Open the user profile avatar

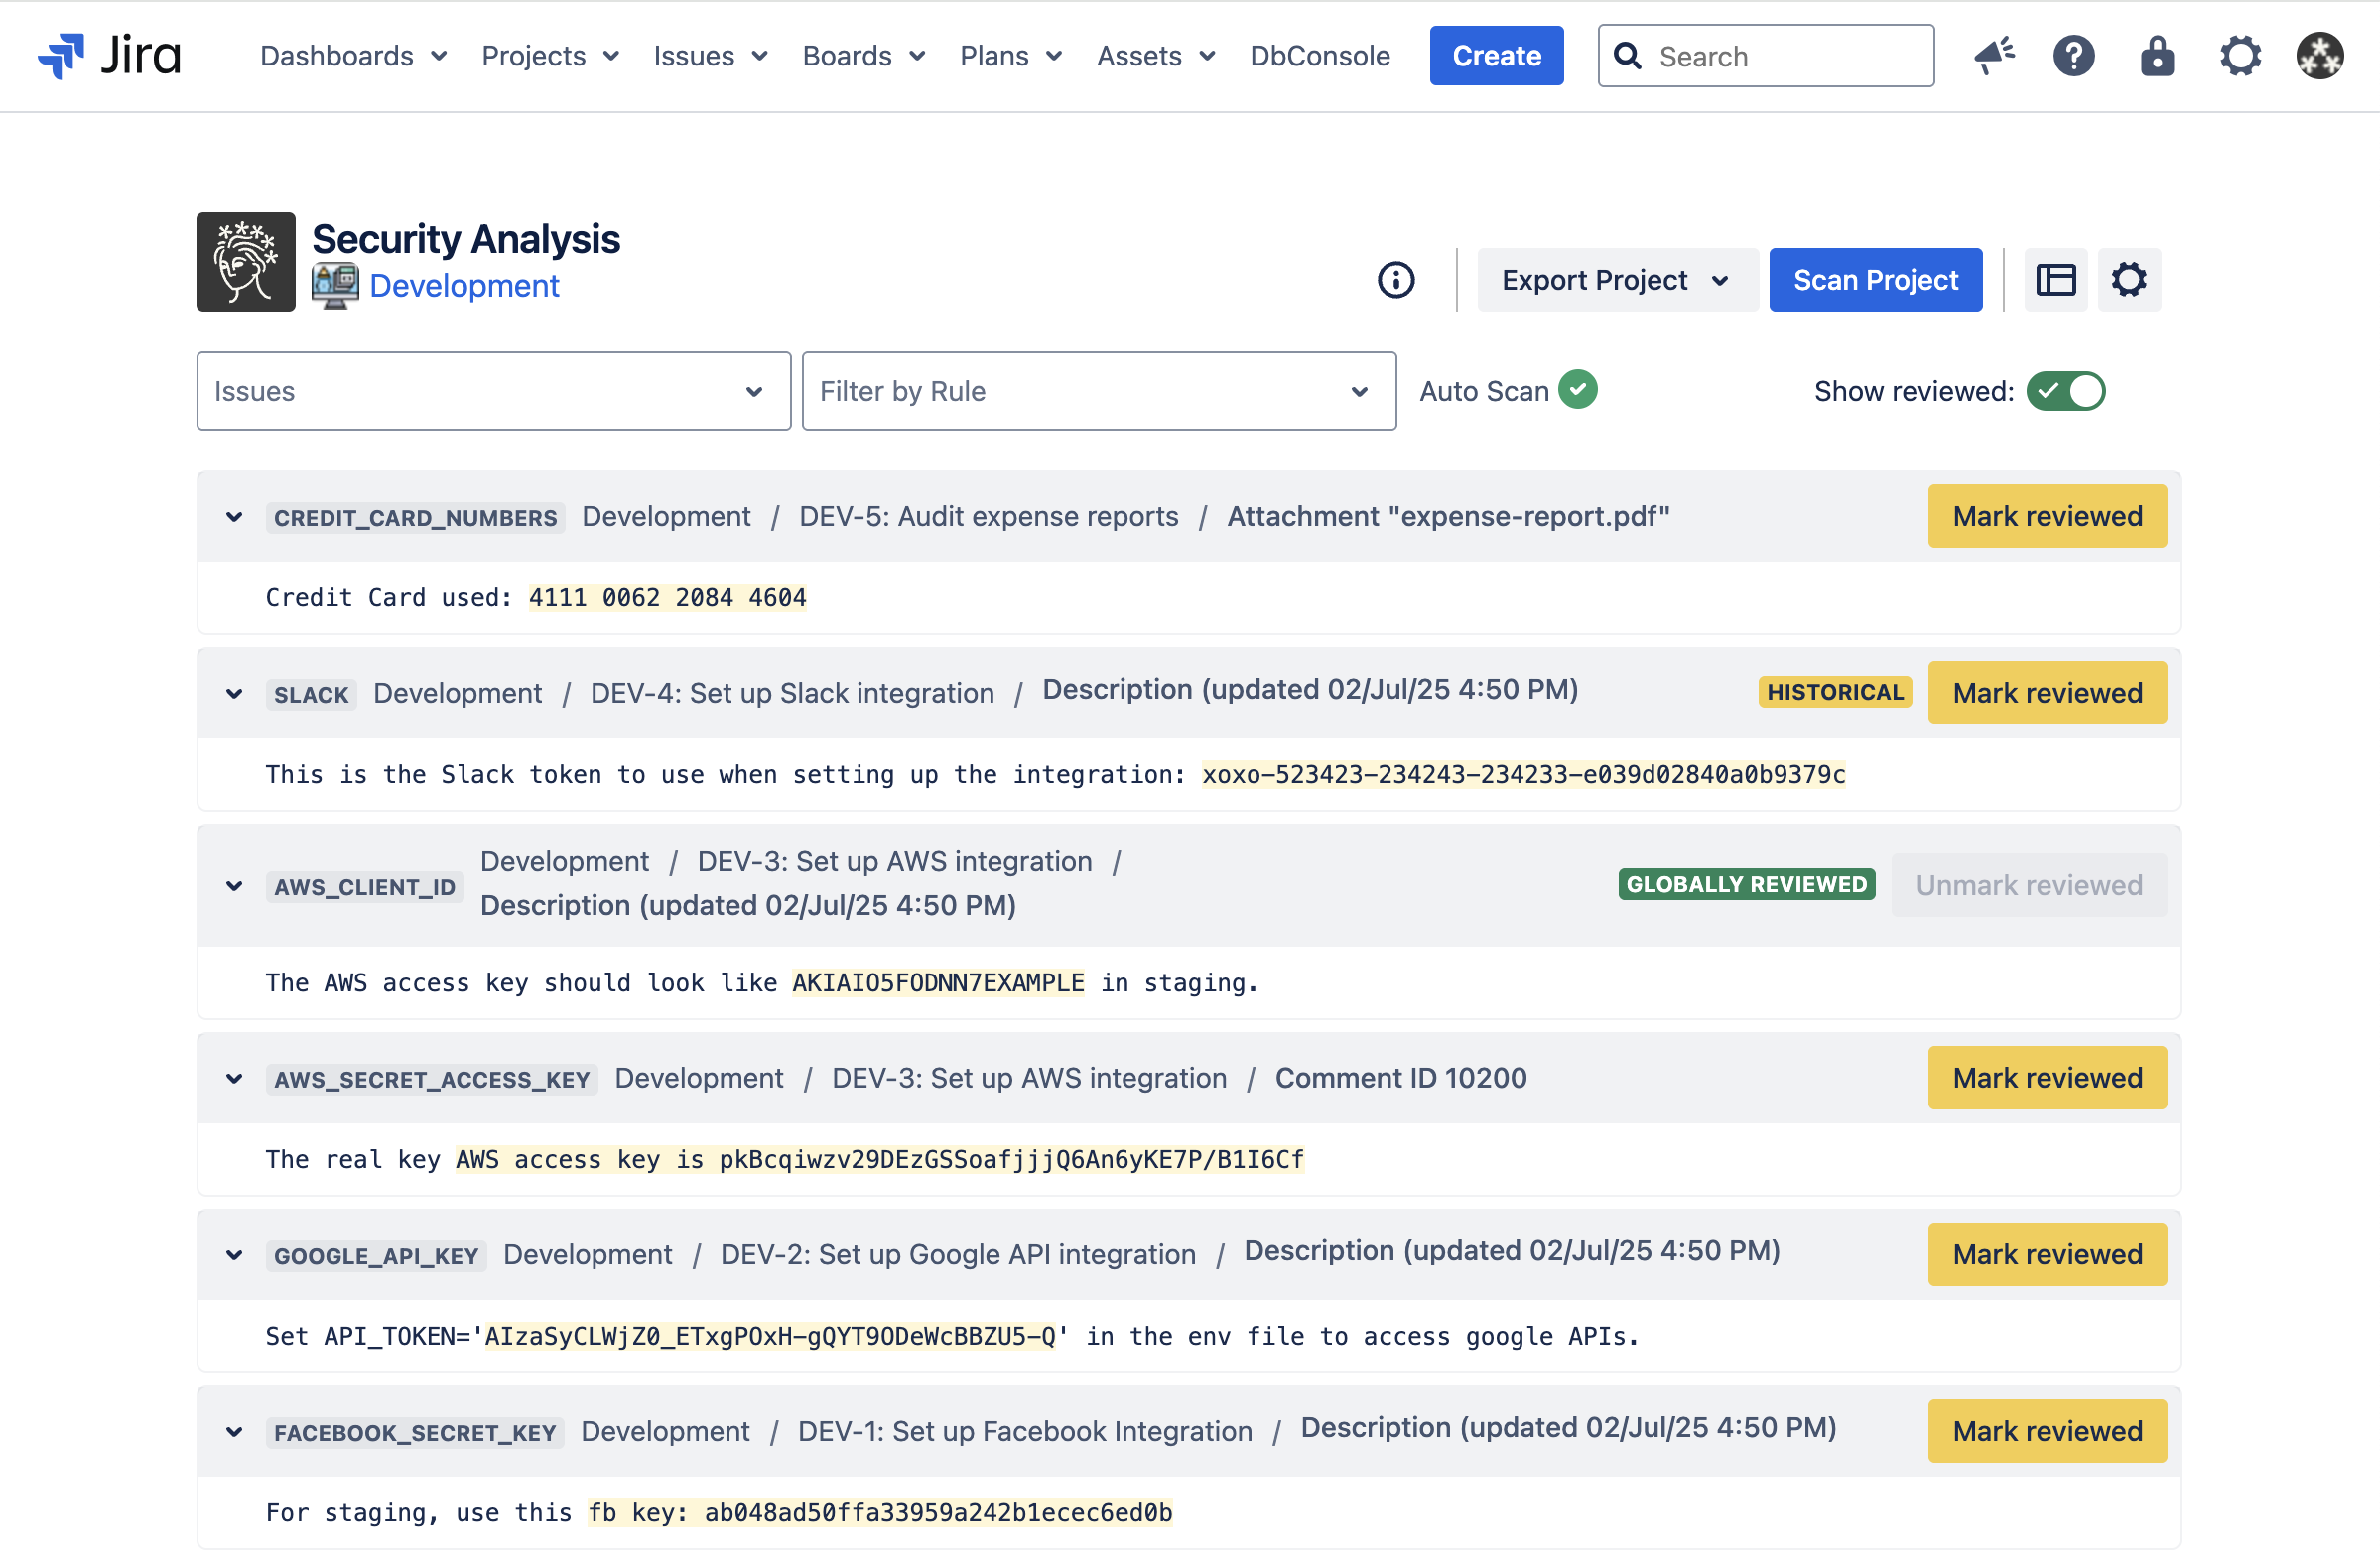click(x=2319, y=55)
